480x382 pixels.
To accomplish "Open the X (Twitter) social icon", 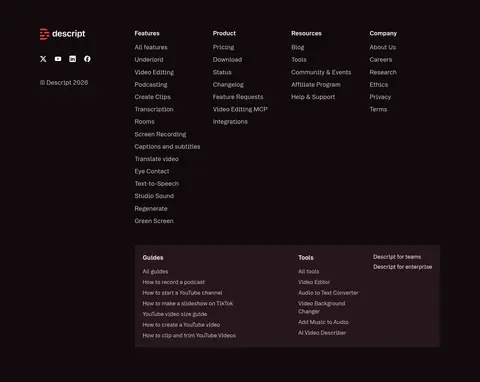I will pyautogui.click(x=43, y=59).
